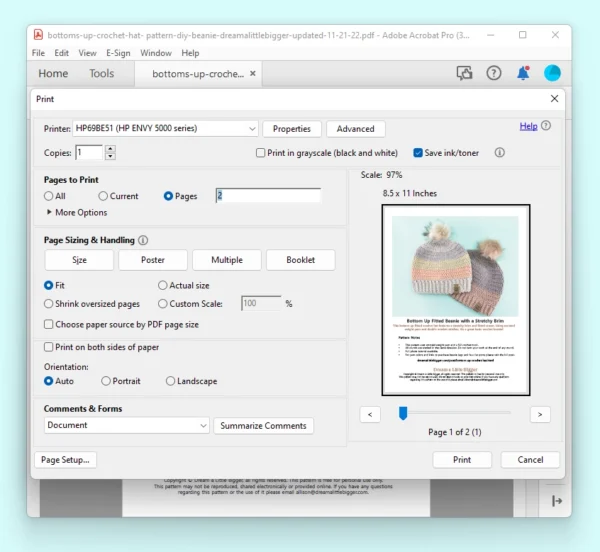The image size is (600, 552).
Task: Open the Help link in Print dialog
Action: [x=528, y=126]
